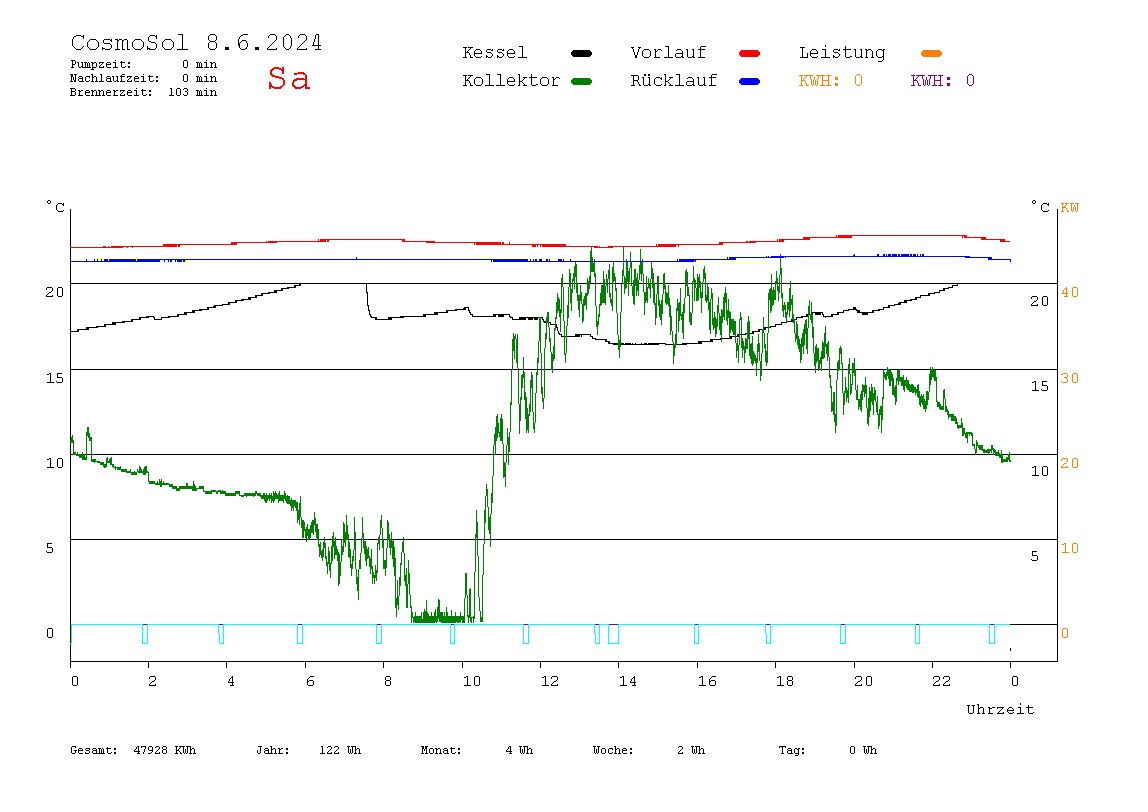The image size is (1148, 812).
Task: Select the "4 Wh" monthly value
Action: [x=519, y=750]
